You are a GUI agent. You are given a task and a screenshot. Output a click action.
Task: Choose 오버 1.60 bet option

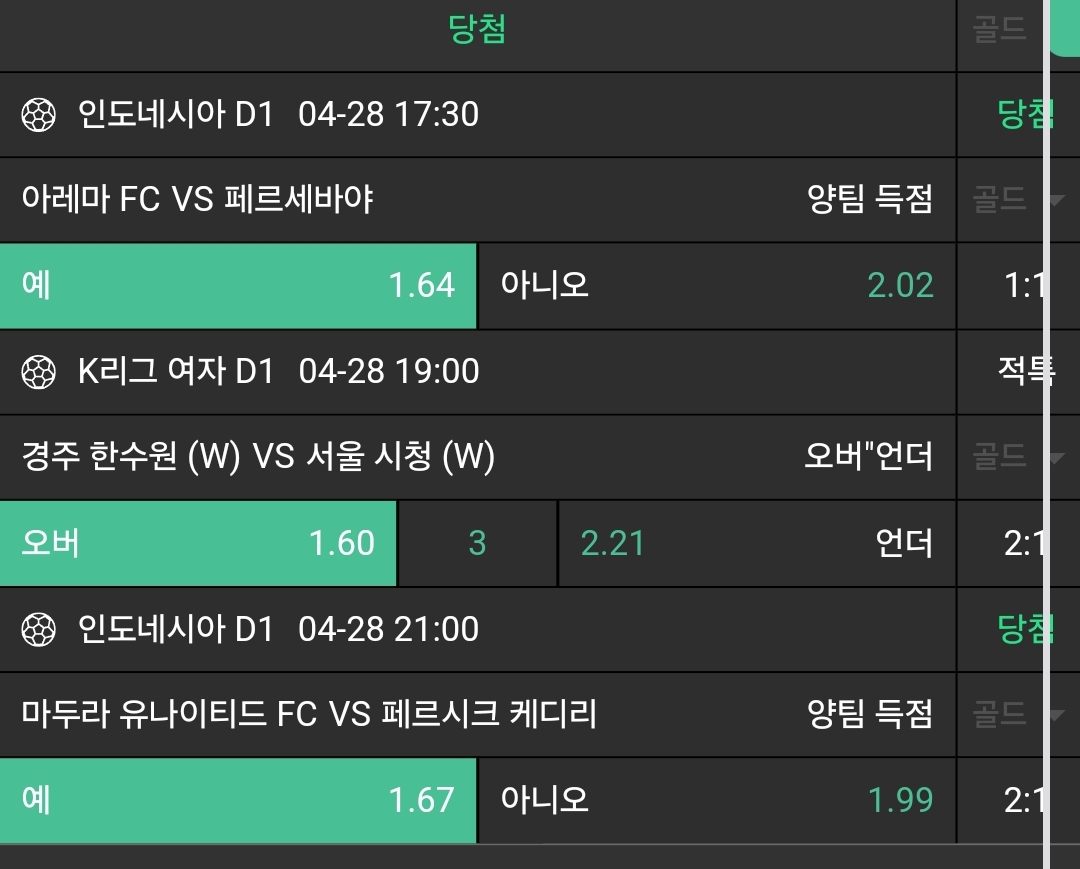198,543
